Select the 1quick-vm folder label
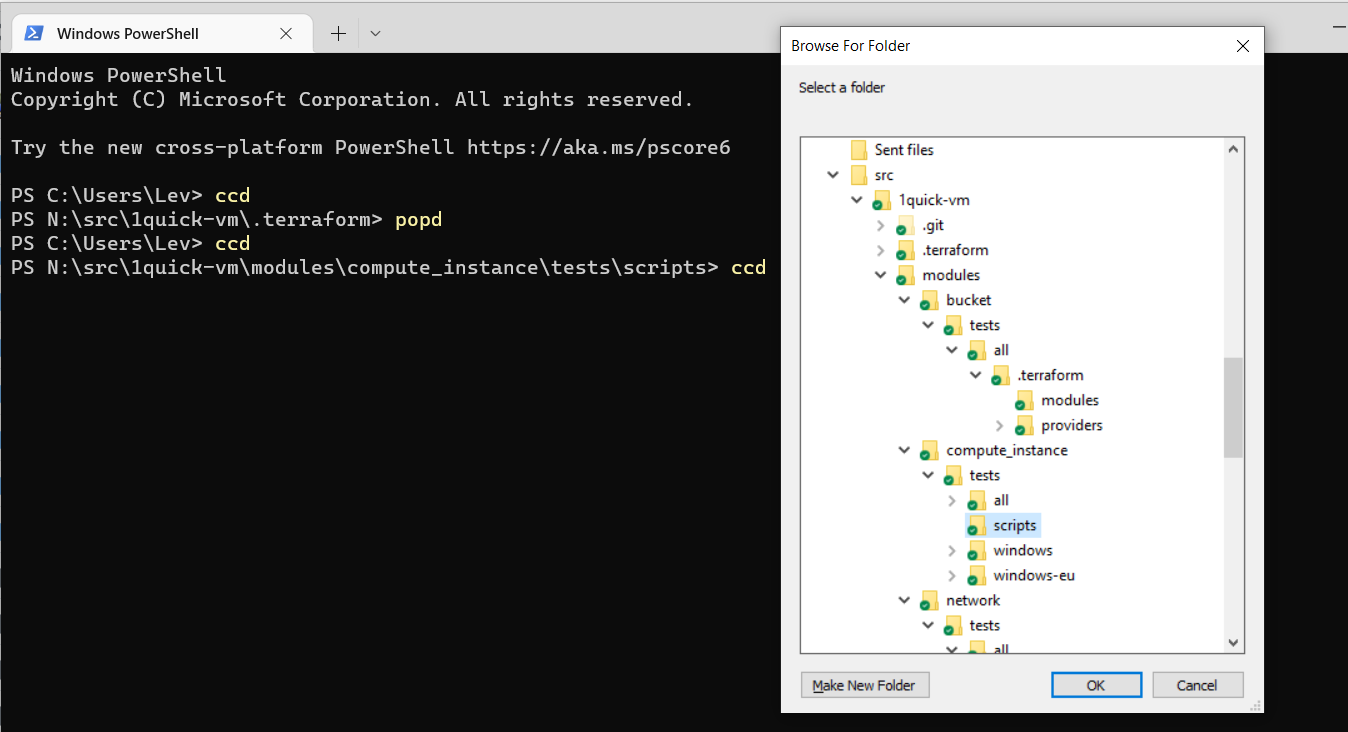This screenshot has height=732, width=1348. [934, 200]
